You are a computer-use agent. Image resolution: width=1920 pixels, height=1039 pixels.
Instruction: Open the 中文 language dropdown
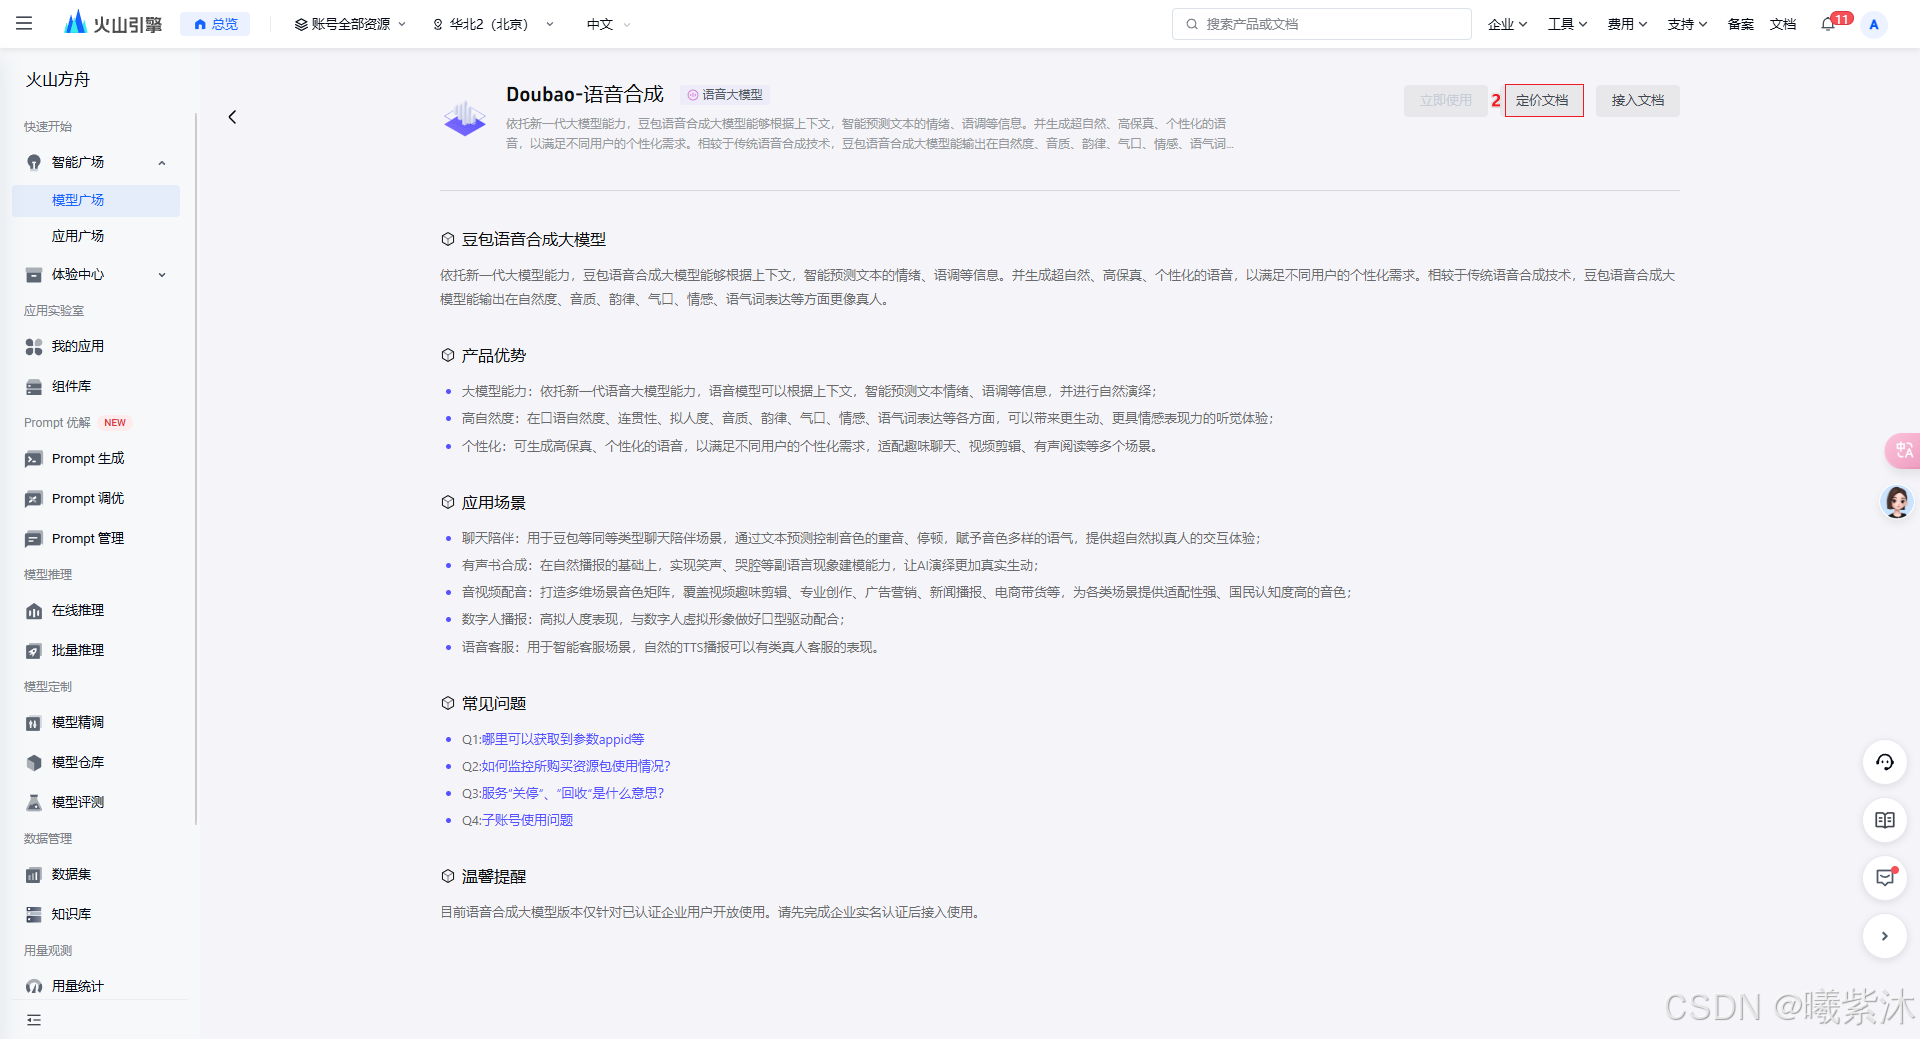pyautogui.click(x=608, y=24)
